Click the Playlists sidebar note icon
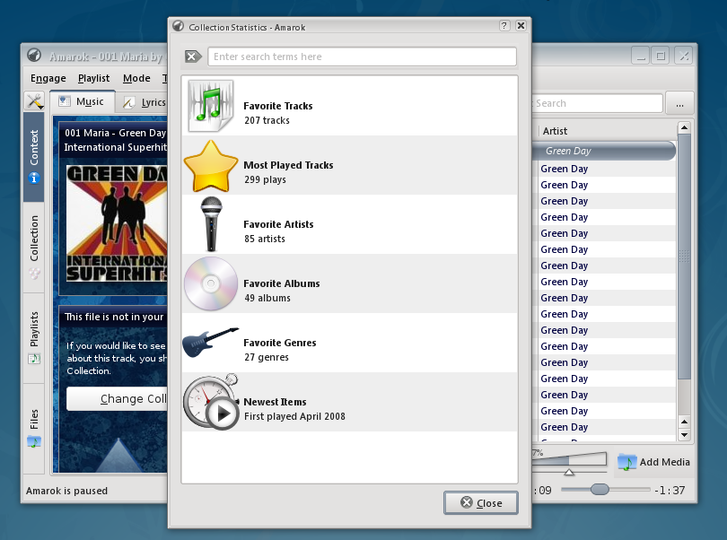 click(x=34, y=359)
